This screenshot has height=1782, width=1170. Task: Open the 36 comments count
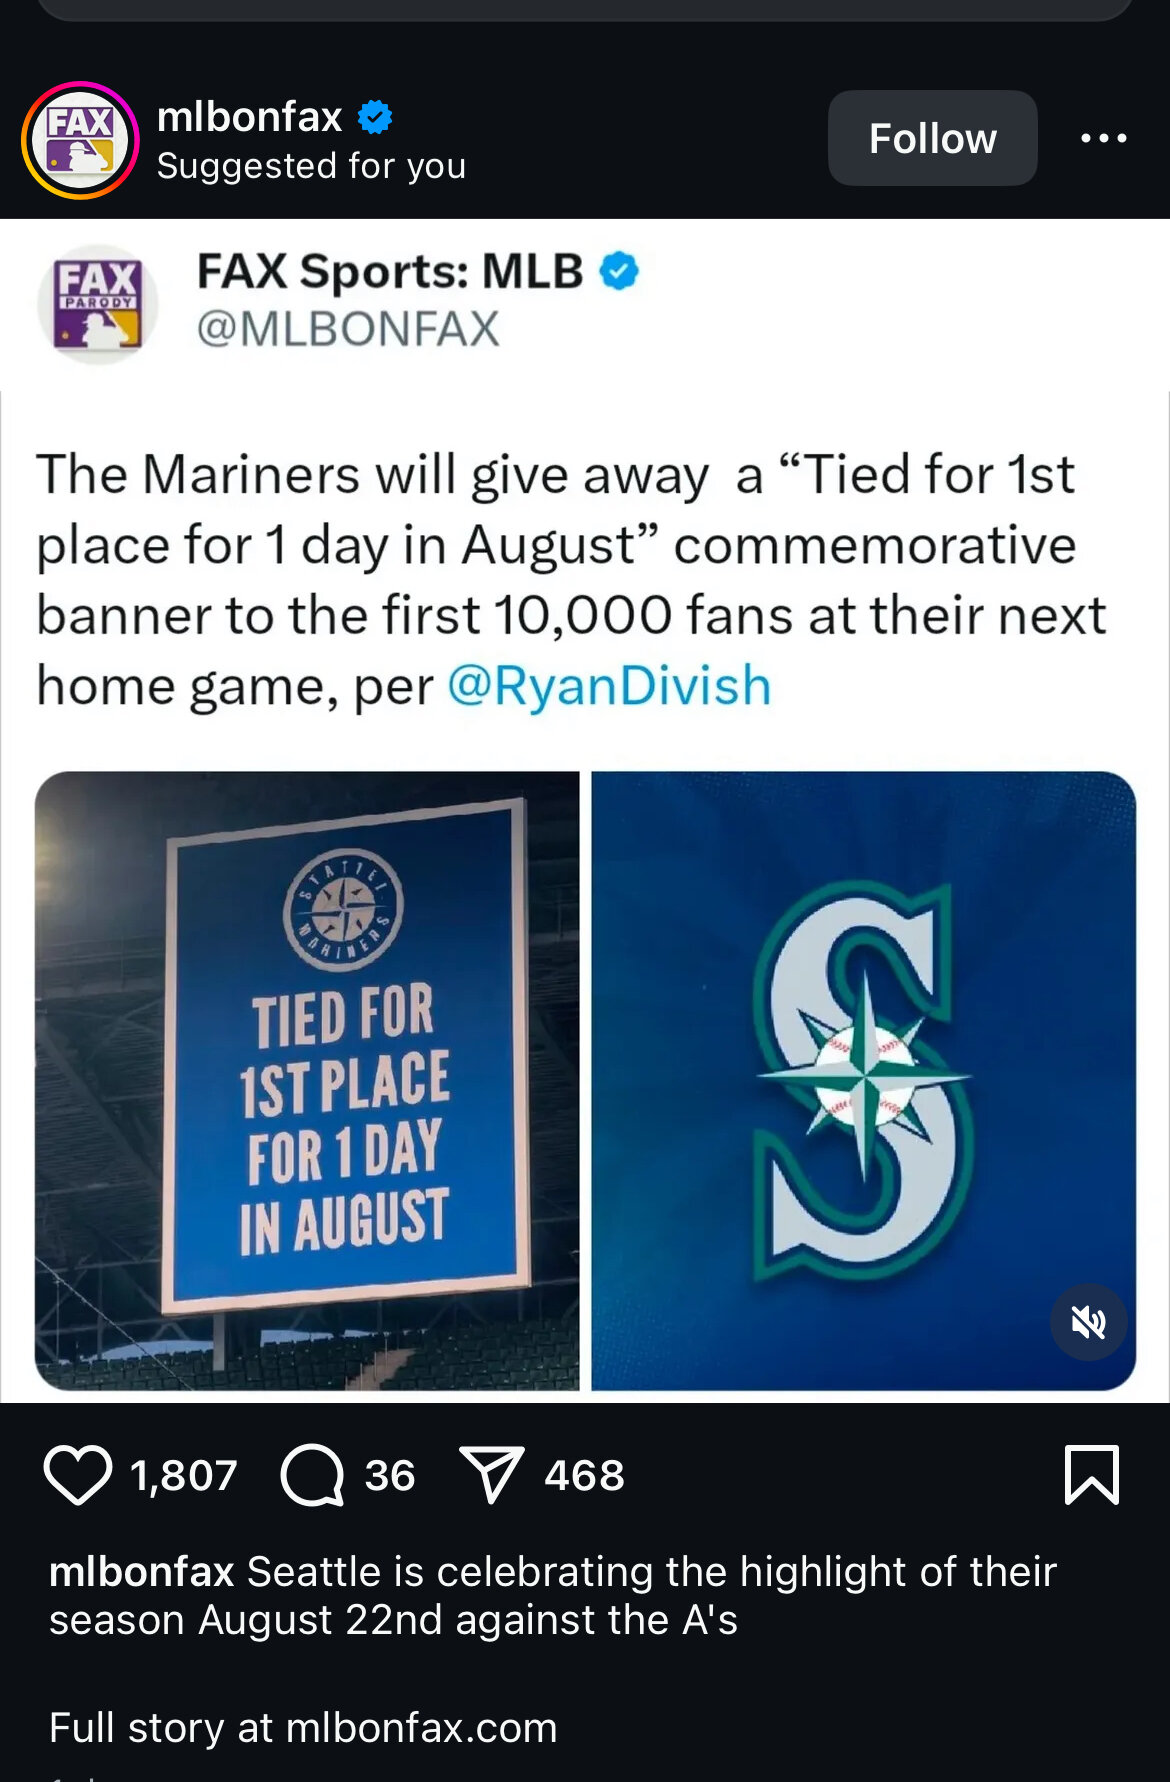tap(390, 1475)
